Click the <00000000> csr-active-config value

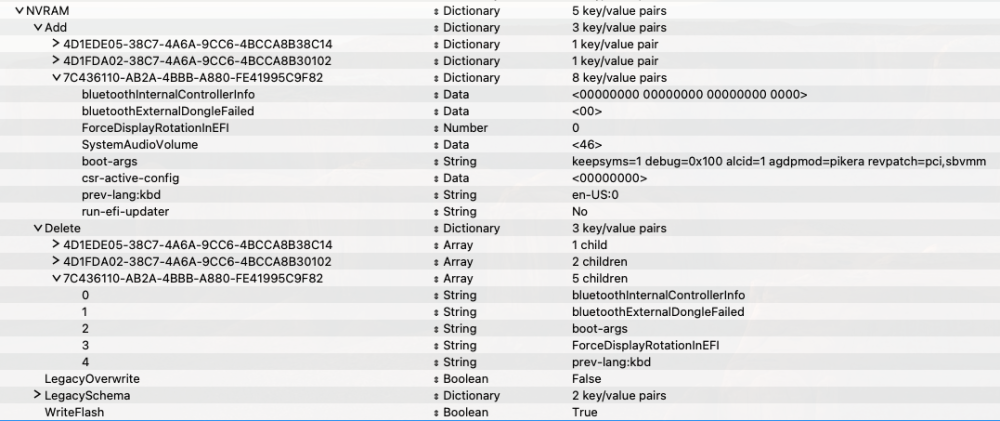point(609,178)
